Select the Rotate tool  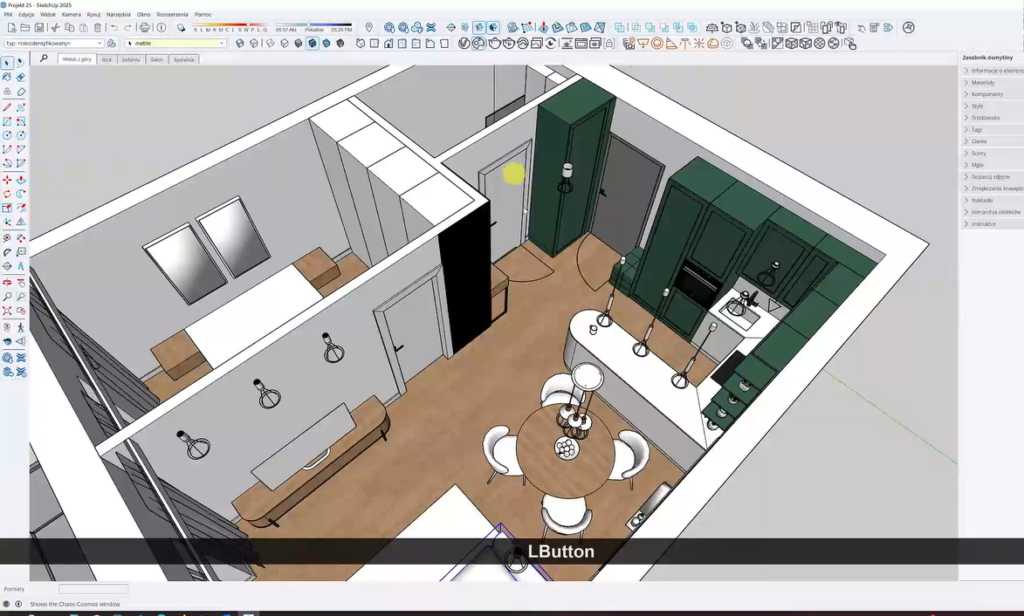tap(7, 194)
